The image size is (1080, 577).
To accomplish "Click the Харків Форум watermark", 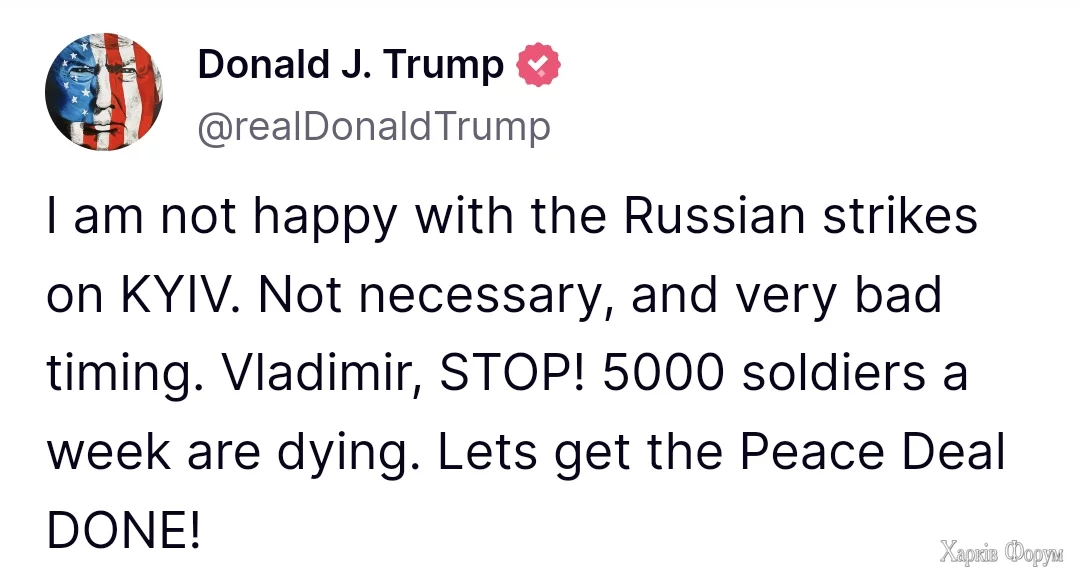I will click(1001, 548).
